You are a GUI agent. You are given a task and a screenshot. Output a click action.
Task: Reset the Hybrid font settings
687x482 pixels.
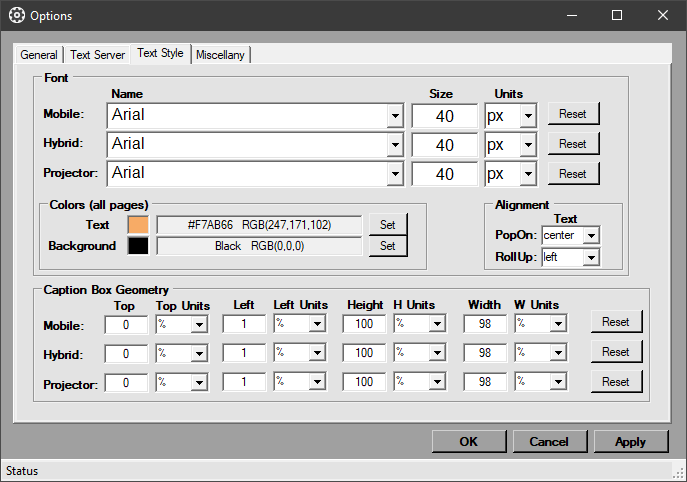(x=573, y=144)
